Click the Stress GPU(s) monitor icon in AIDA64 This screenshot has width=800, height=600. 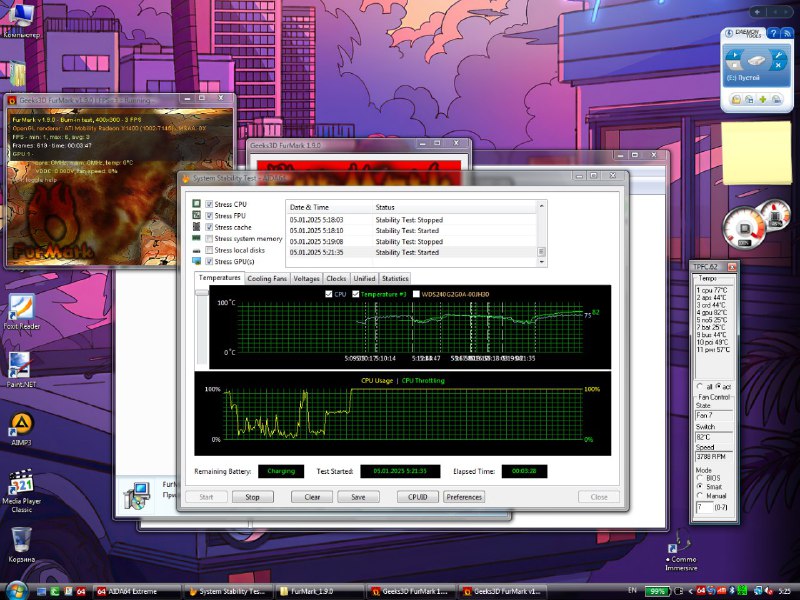point(196,261)
